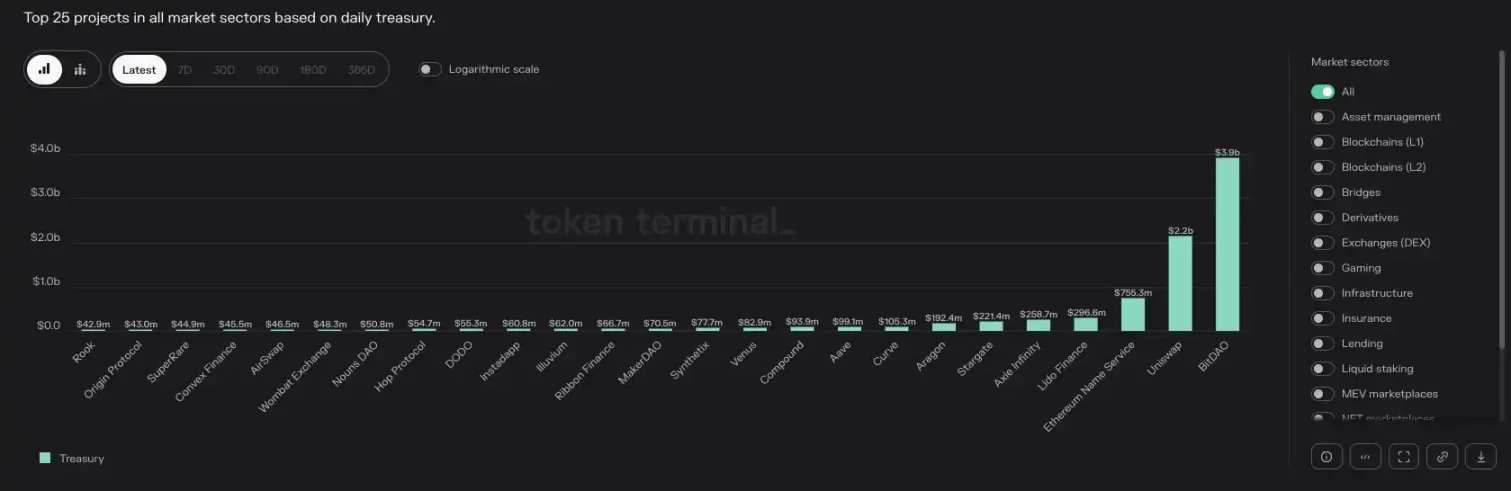This screenshot has width=1511, height=491.
Task: Toggle the Lending sector filter
Action: [1323, 344]
